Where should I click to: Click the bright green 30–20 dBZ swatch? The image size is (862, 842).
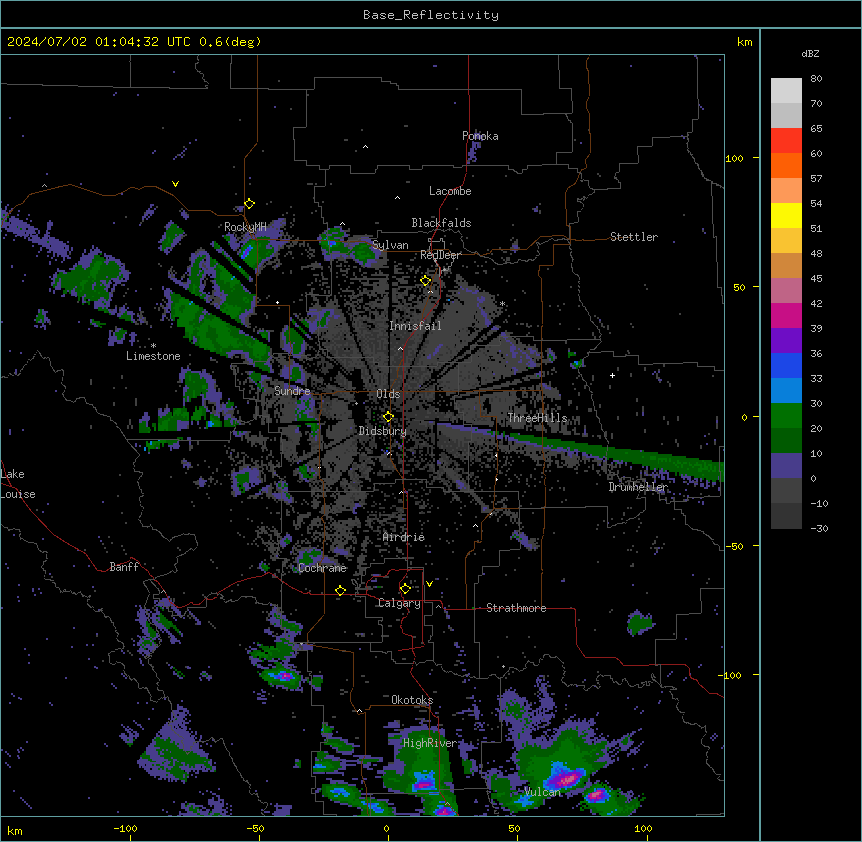[786, 416]
